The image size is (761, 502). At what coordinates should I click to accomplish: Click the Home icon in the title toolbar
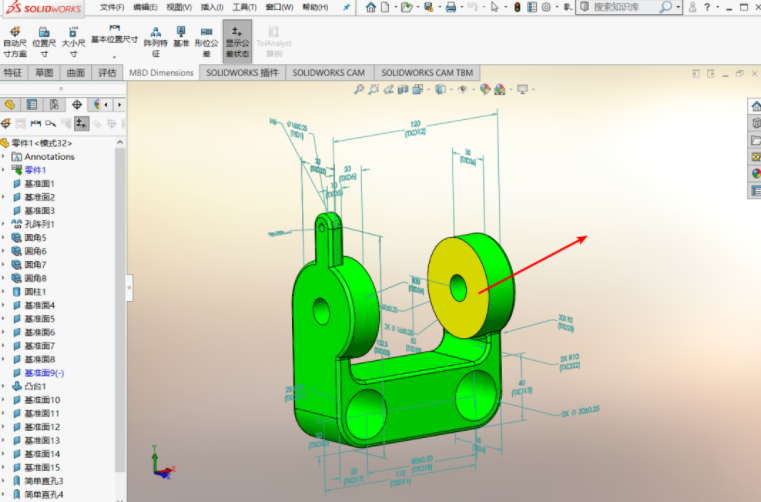click(x=371, y=7)
